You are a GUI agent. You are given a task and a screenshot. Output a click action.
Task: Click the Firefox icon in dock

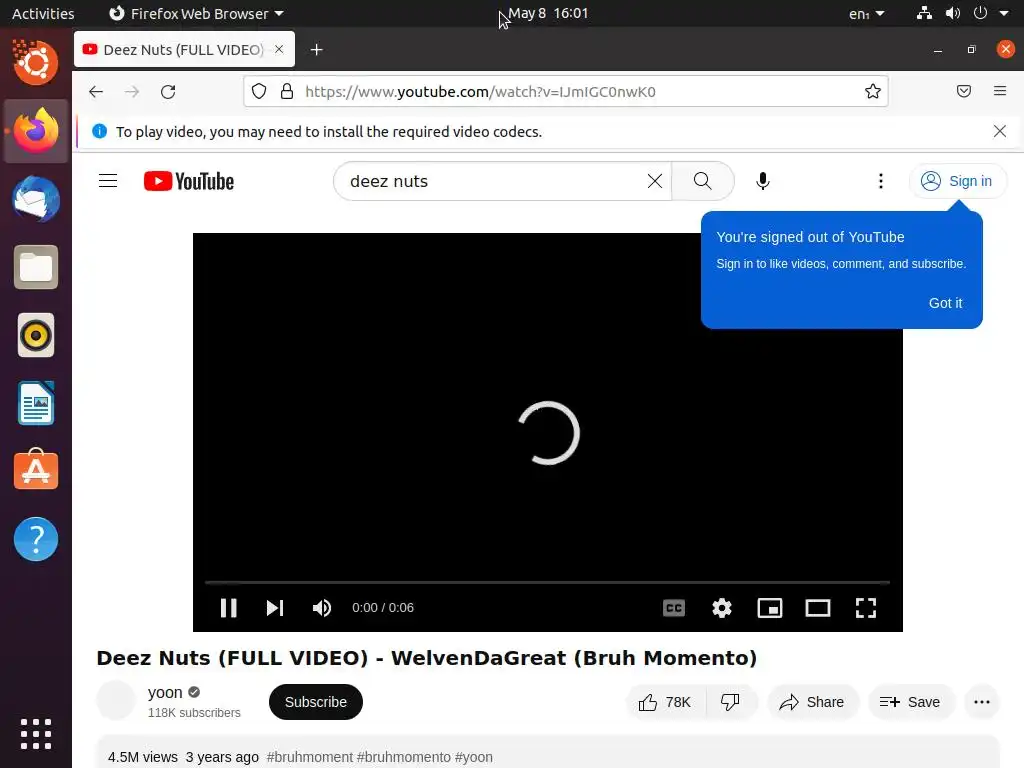click(36, 131)
